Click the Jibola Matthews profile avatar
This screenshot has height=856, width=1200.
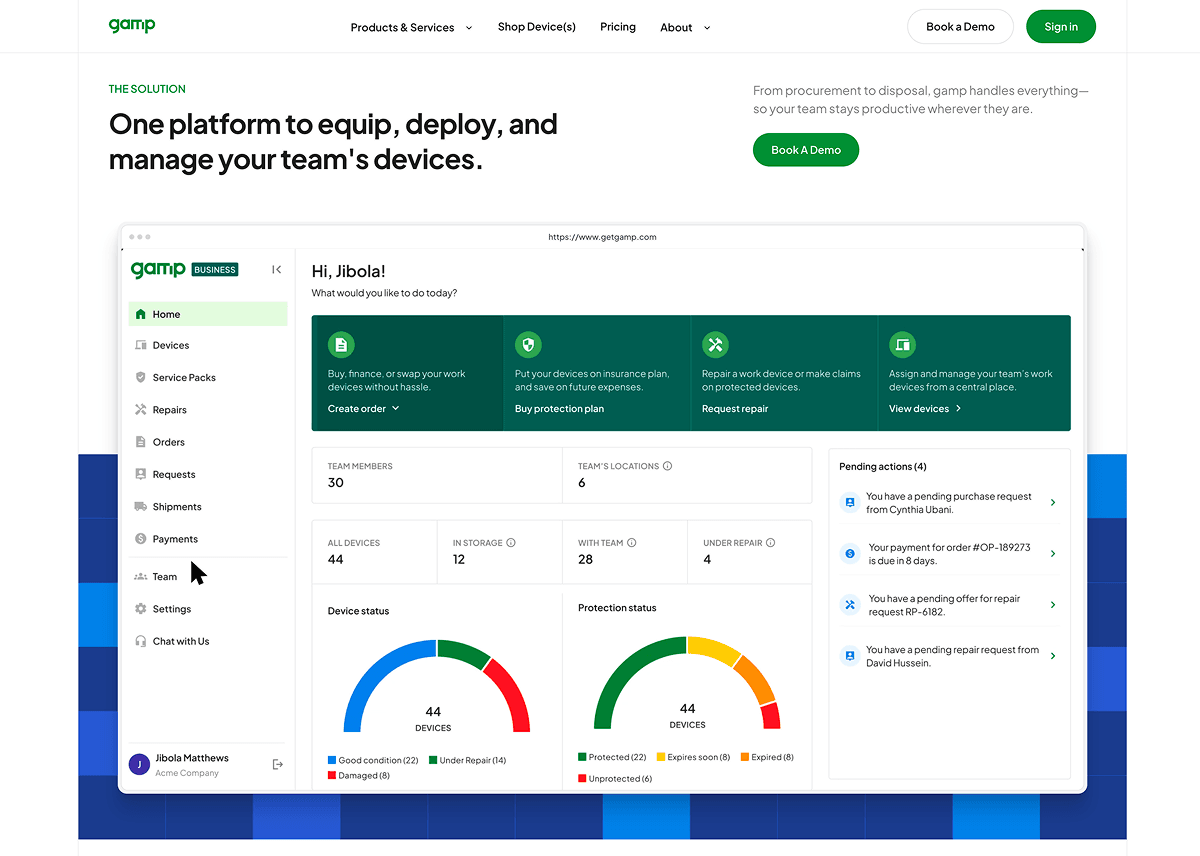[140, 765]
